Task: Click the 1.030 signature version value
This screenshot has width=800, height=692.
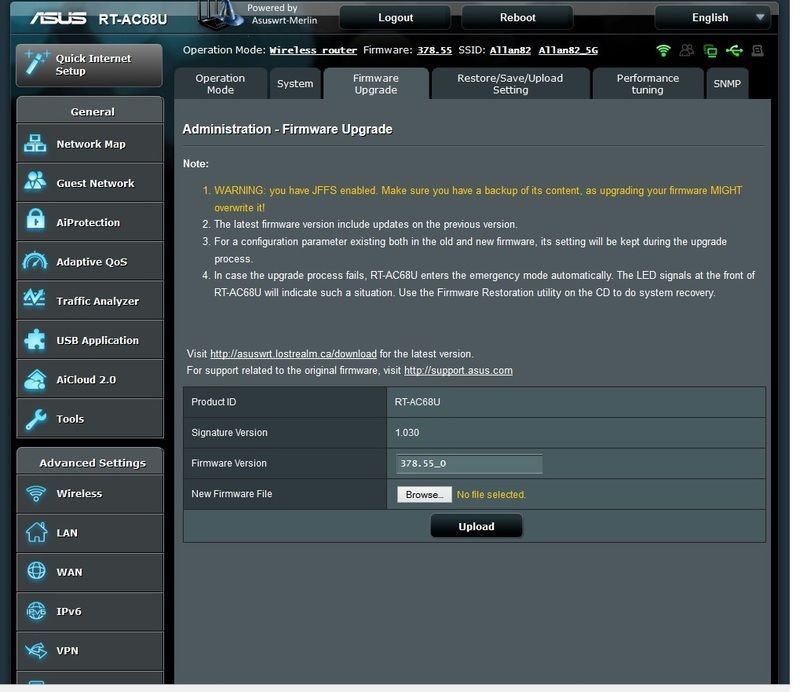Action: (407, 433)
